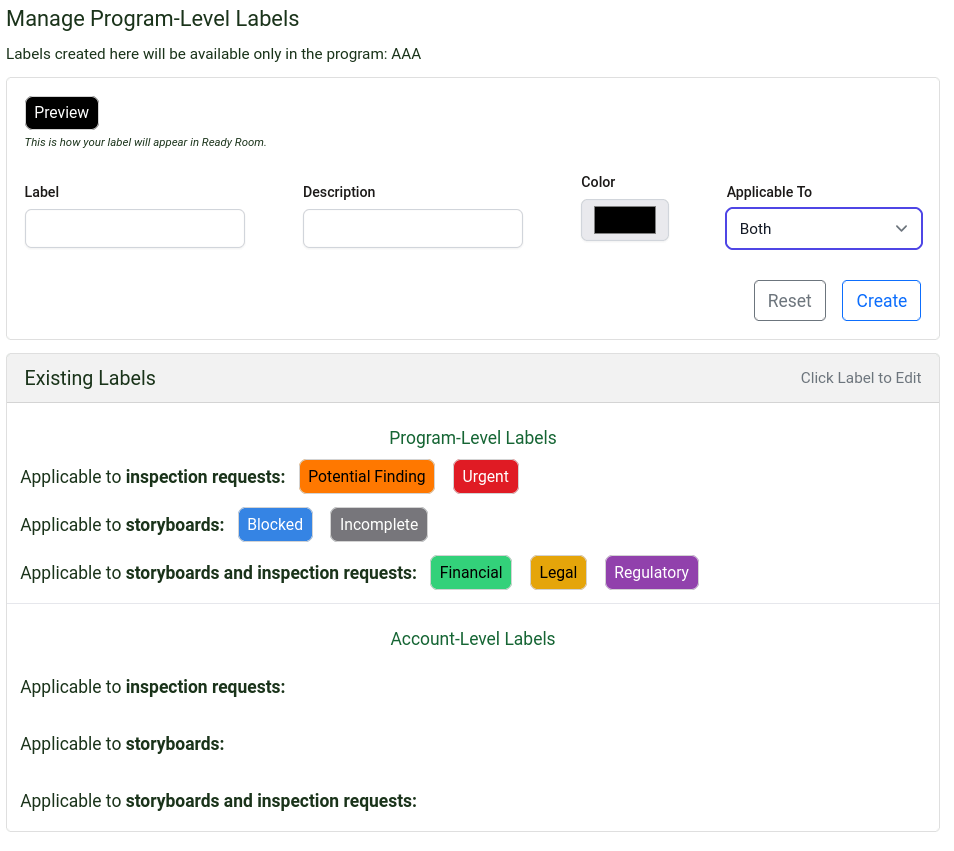Click the 'Applicable To' field caption
This screenshot has height=851, width=954.
tap(769, 192)
